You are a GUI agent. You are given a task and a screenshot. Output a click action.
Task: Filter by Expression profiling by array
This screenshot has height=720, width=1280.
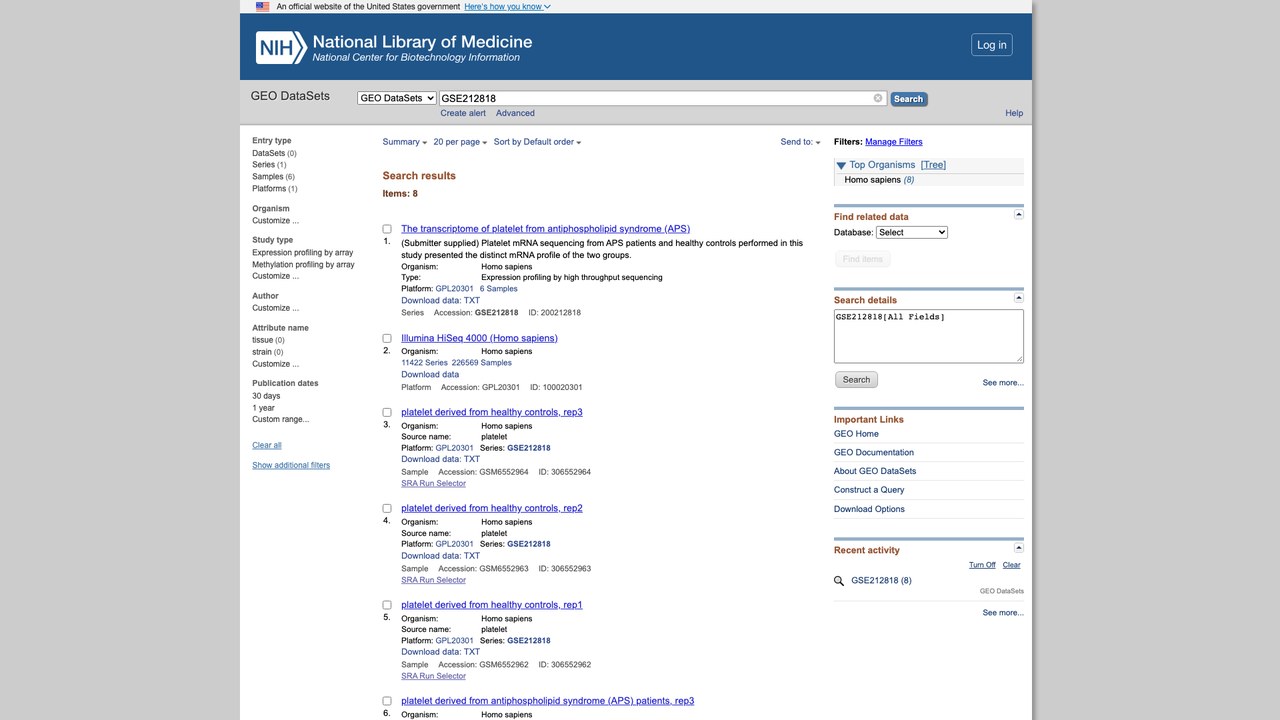point(303,253)
